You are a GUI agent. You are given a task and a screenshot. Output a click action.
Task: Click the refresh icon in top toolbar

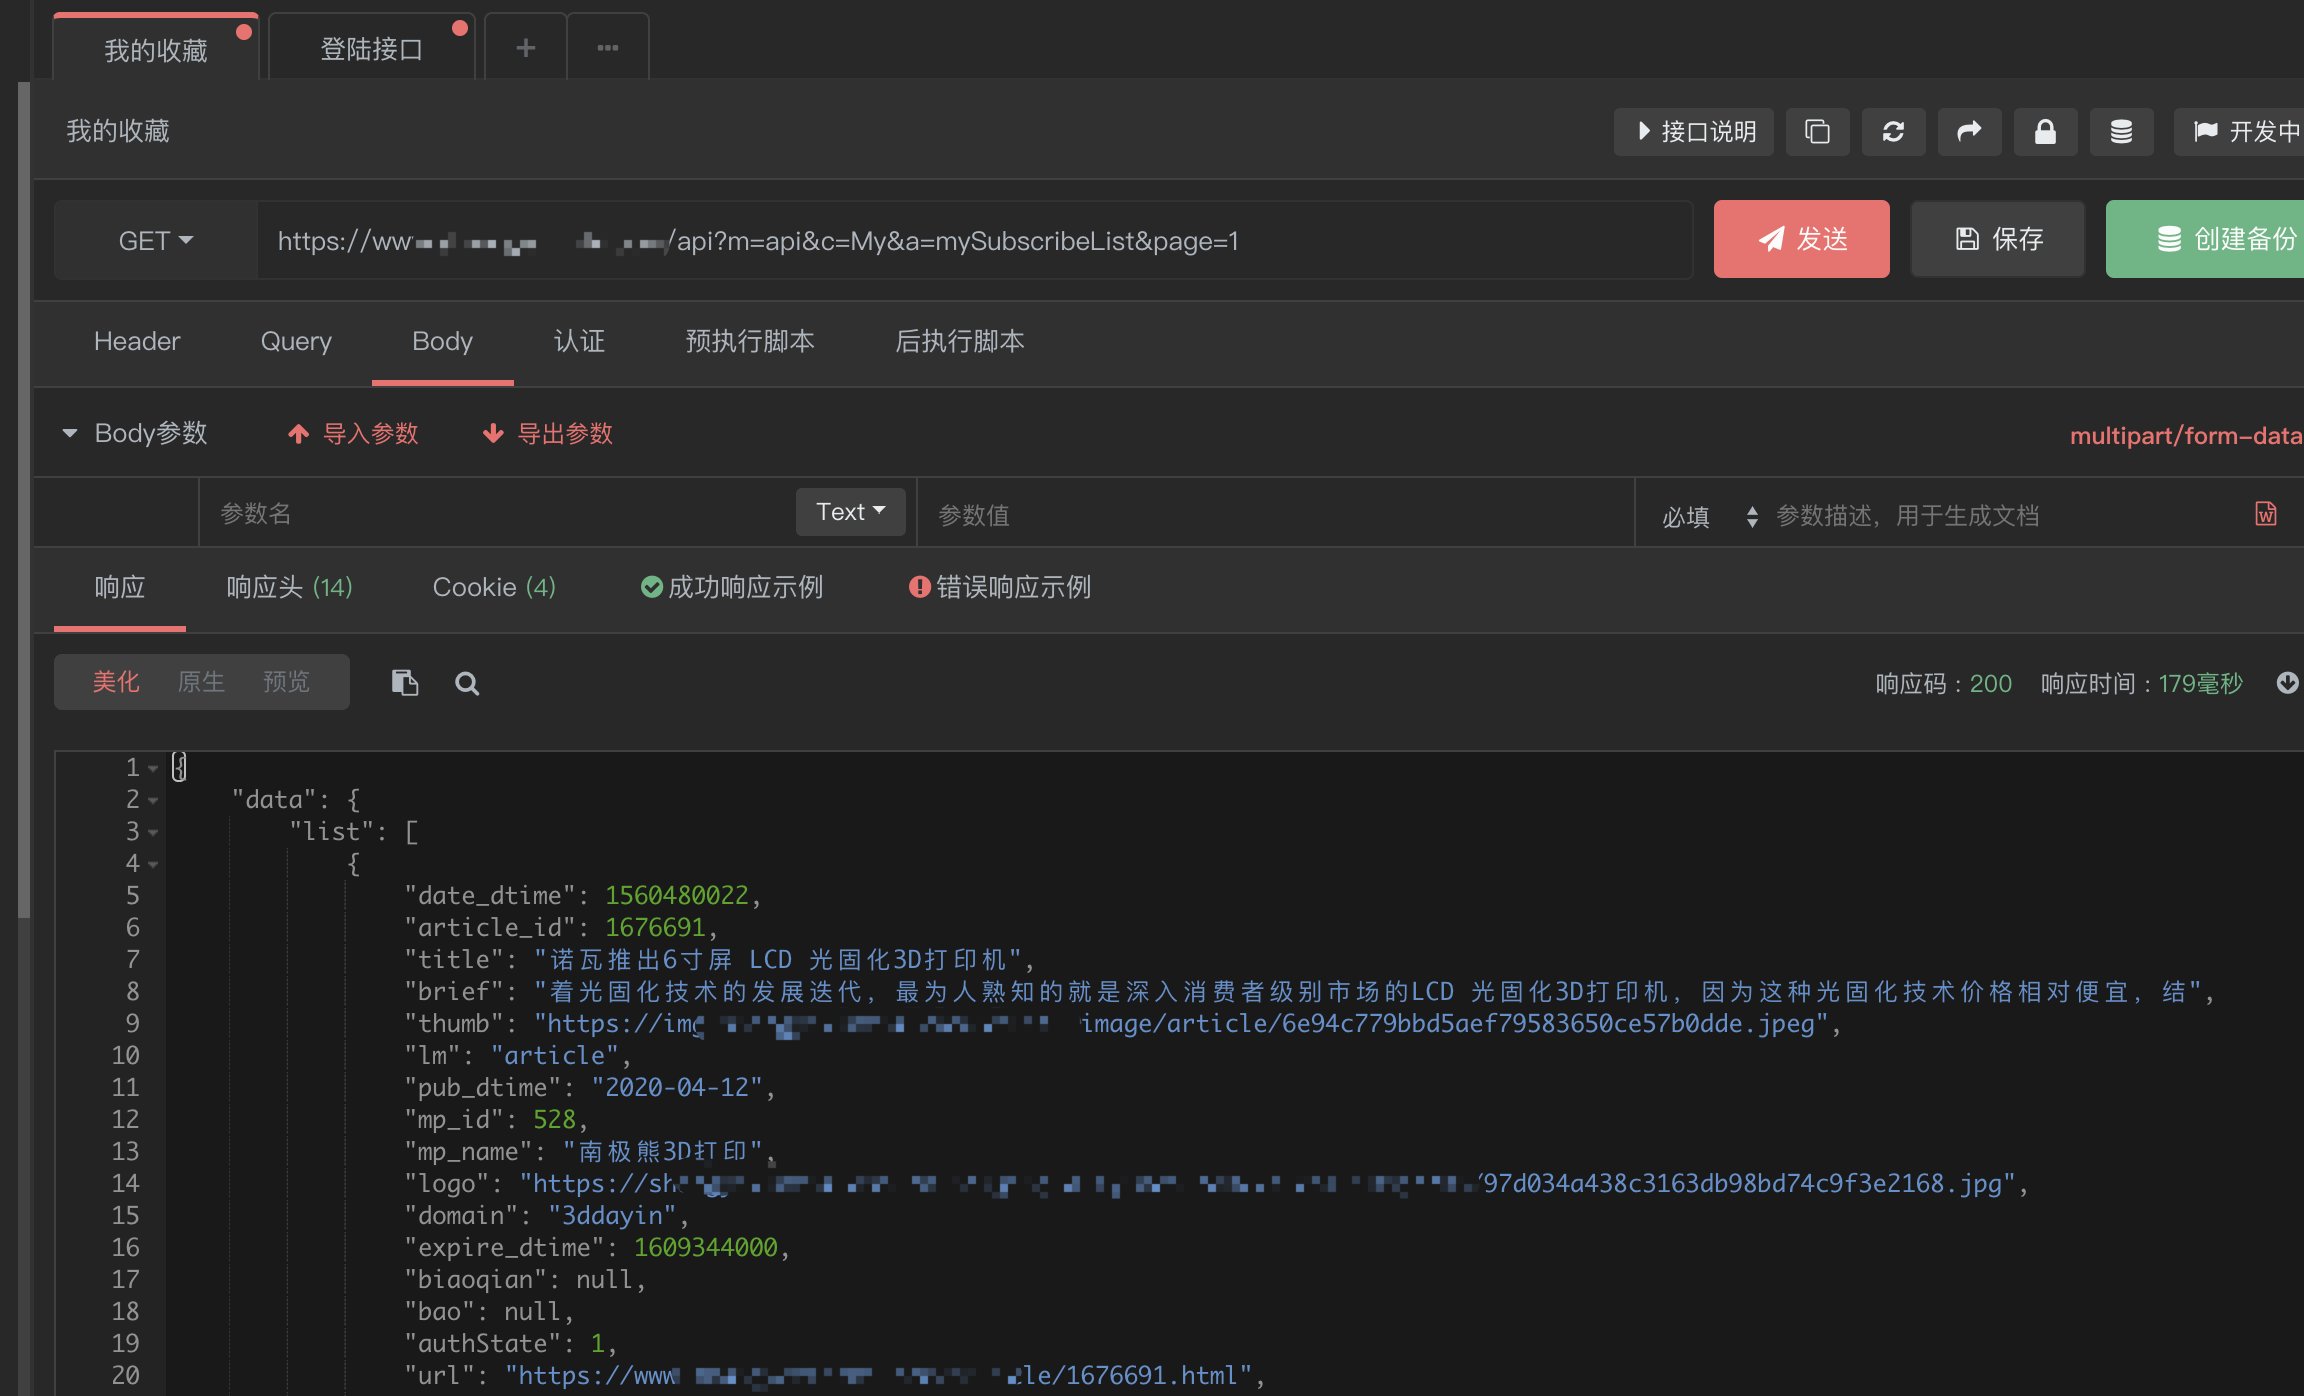click(1893, 132)
